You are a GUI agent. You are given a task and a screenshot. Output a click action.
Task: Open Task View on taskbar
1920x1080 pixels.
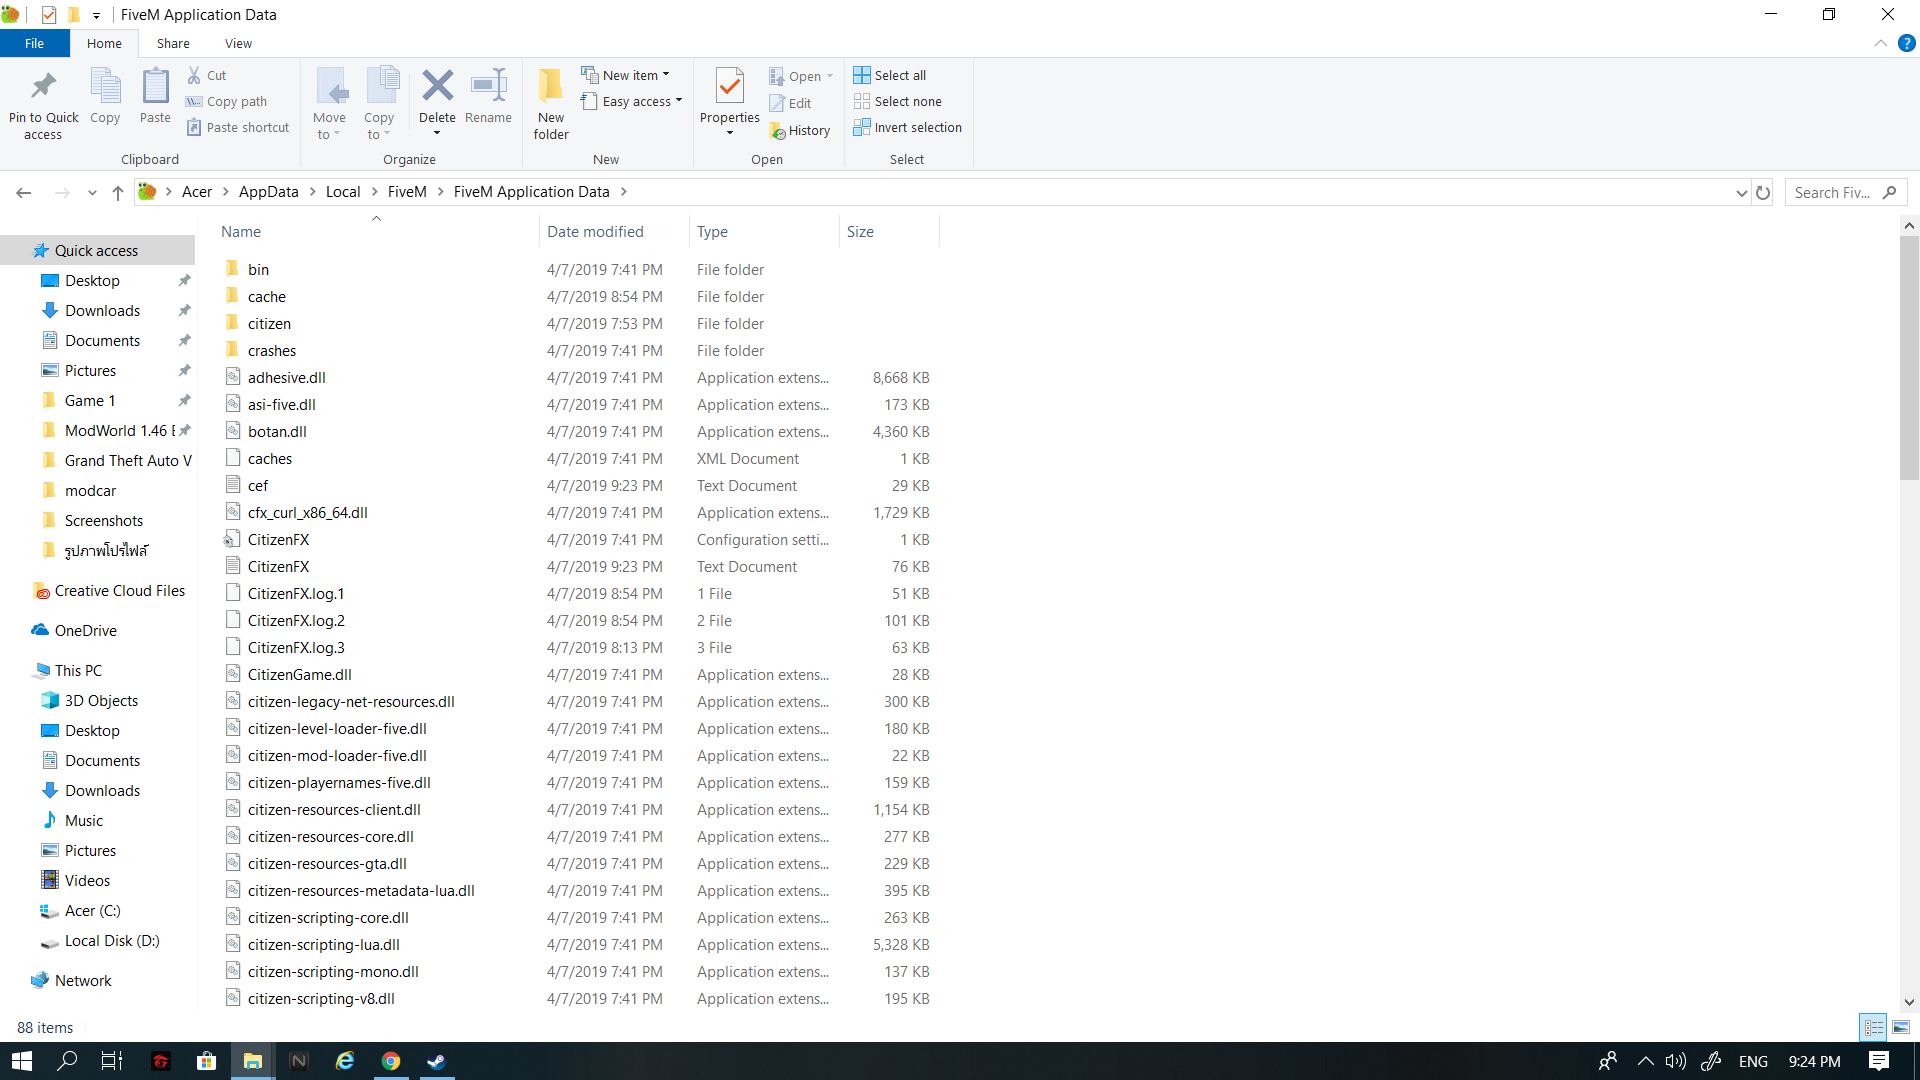112,1061
